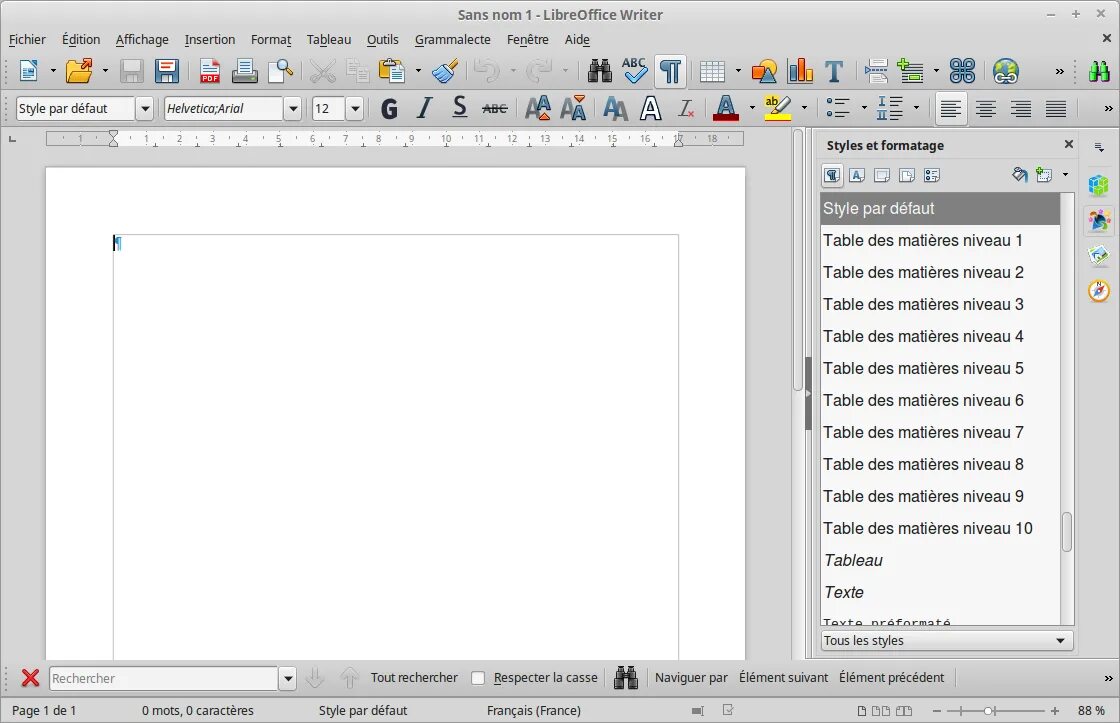Activate Fill Format Mode icon
Image resolution: width=1120 pixels, height=723 pixels.
tap(1020, 174)
